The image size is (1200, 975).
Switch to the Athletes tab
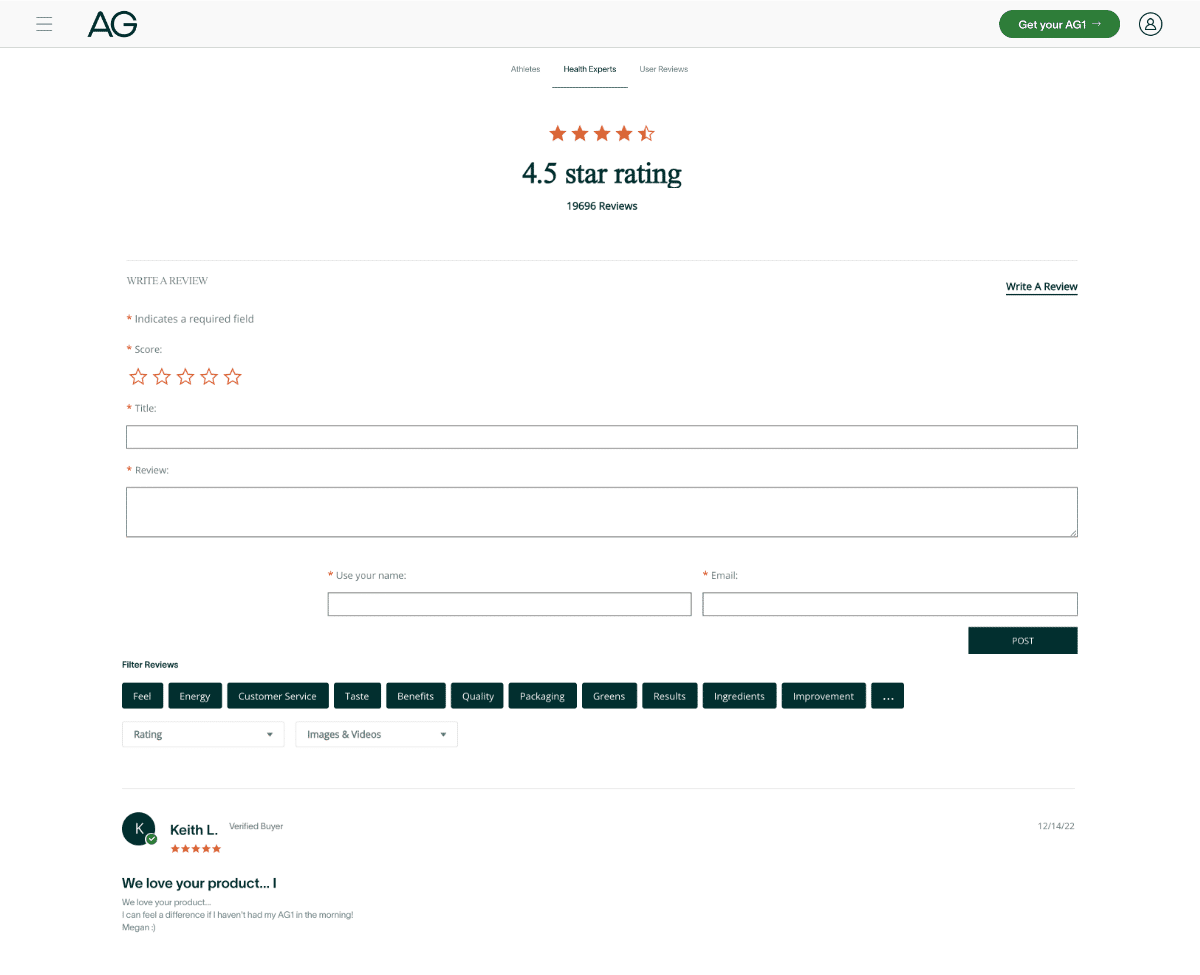point(525,69)
